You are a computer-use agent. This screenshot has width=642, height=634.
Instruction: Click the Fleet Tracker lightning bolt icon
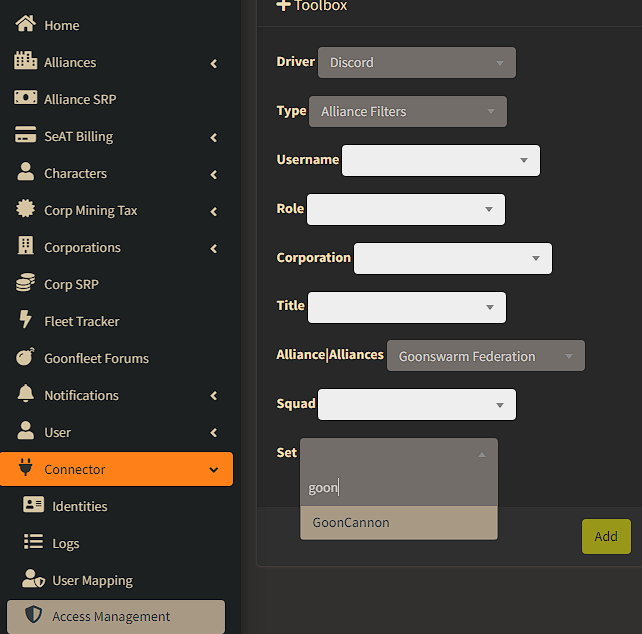[x=26, y=321]
